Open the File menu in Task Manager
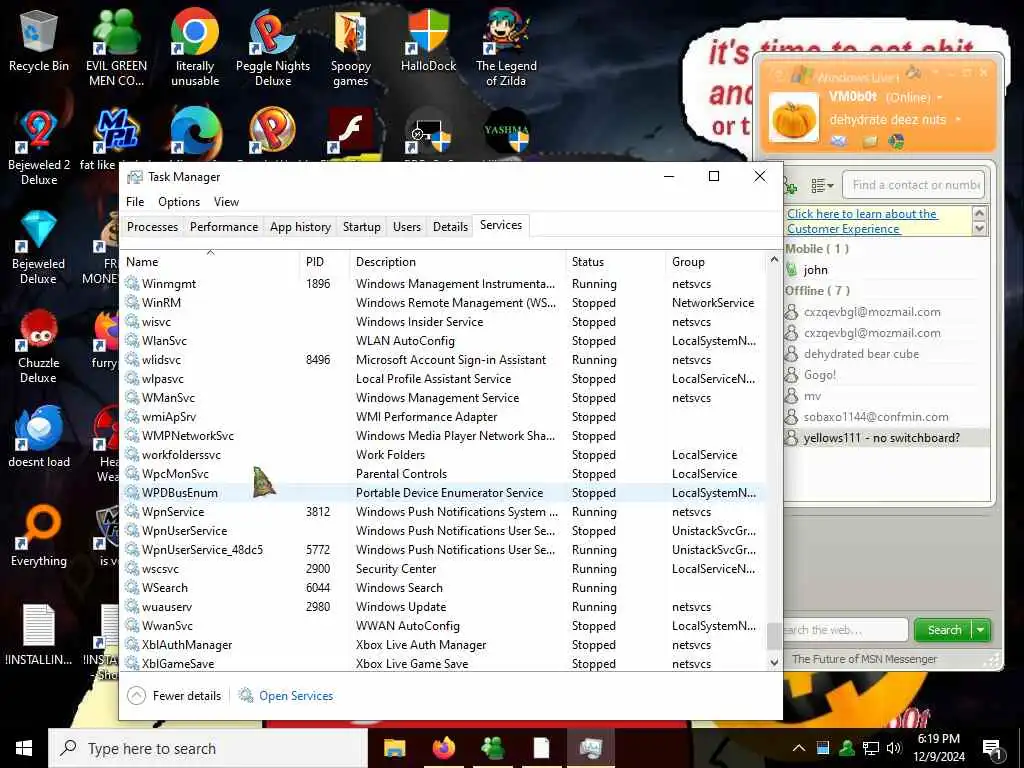This screenshot has width=1024, height=768. tap(135, 202)
